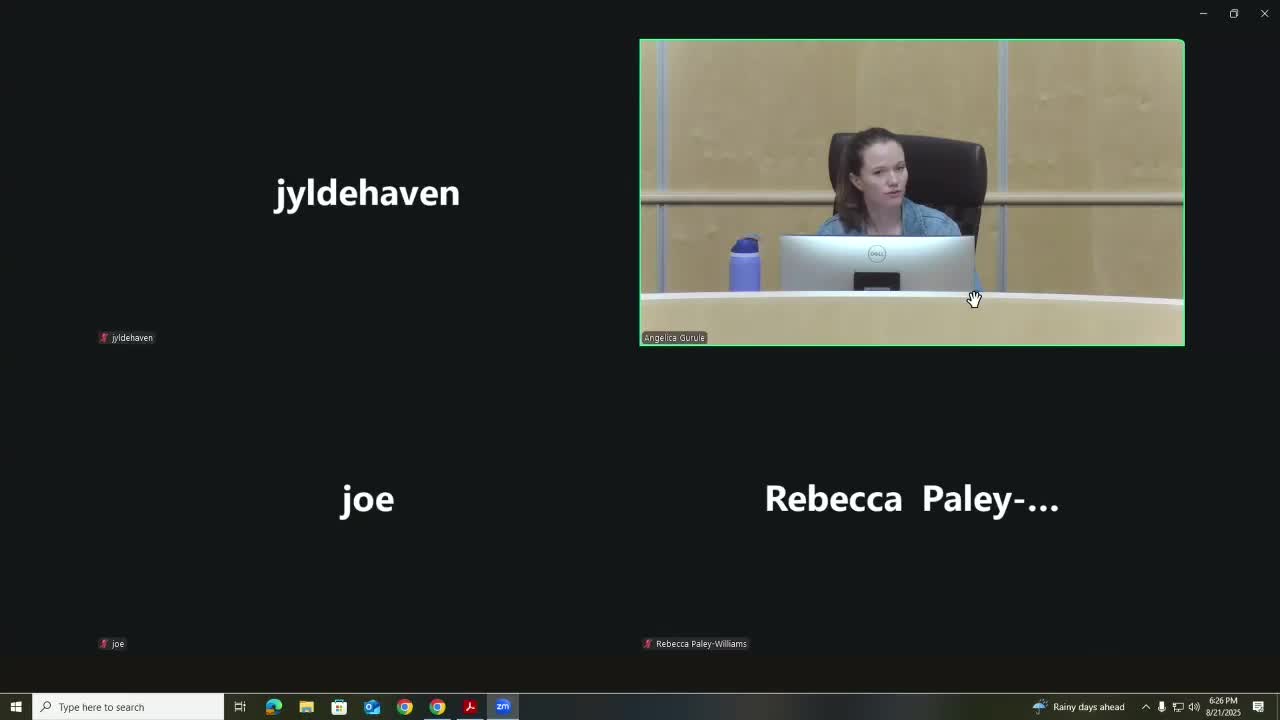1280x720 pixels.
Task: Click the microphone system tray icon
Action: point(1161,707)
